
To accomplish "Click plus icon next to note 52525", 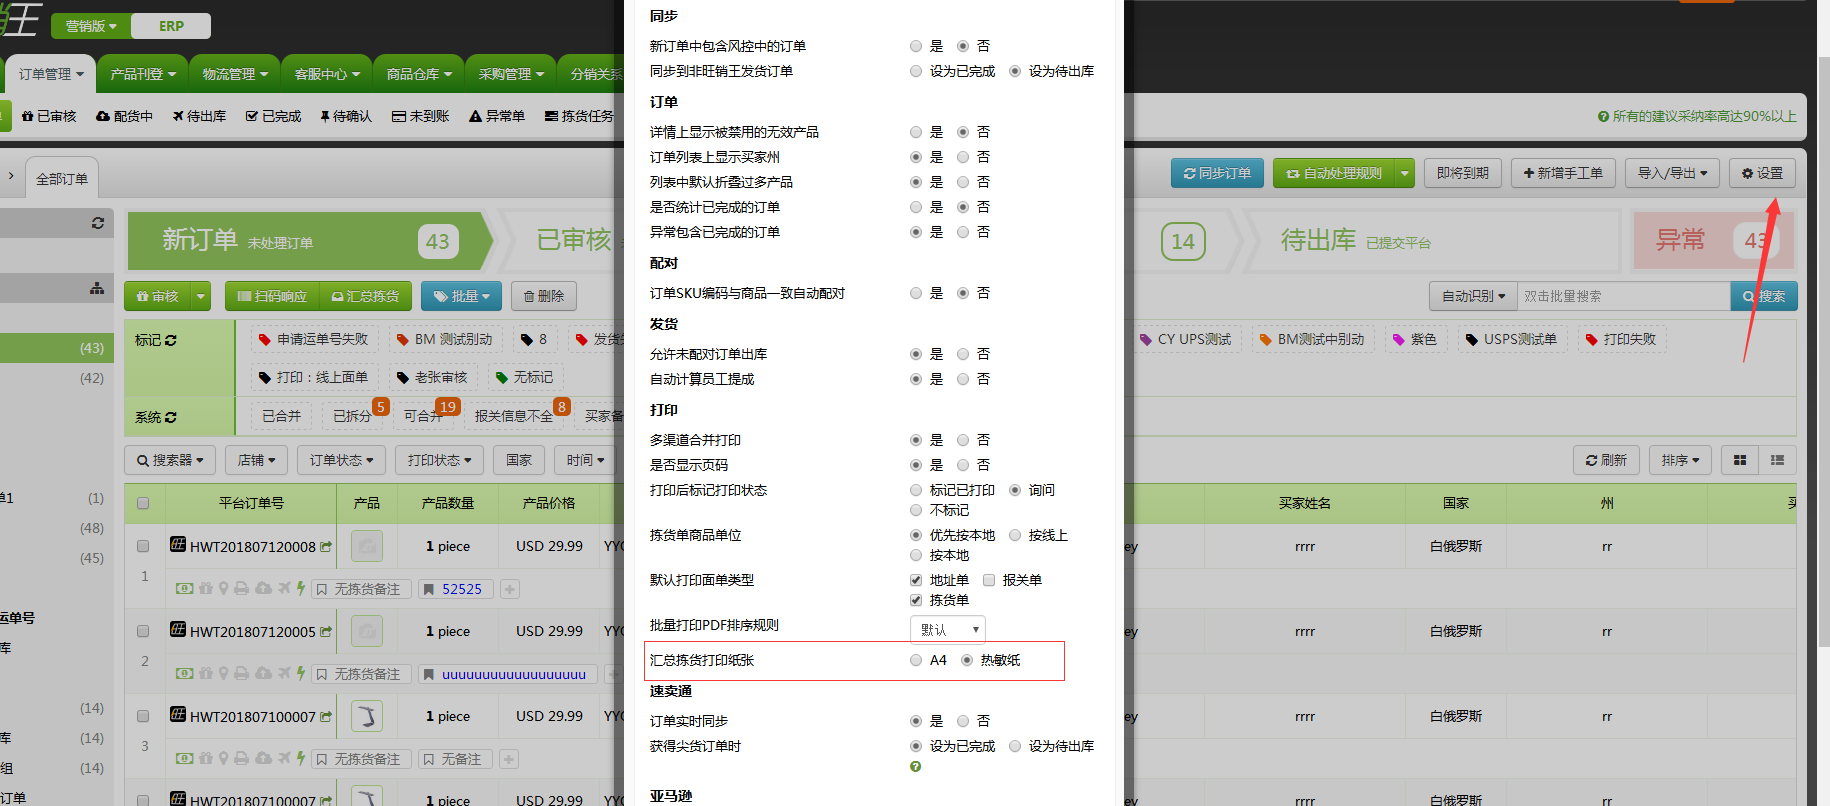I will click(x=510, y=589).
